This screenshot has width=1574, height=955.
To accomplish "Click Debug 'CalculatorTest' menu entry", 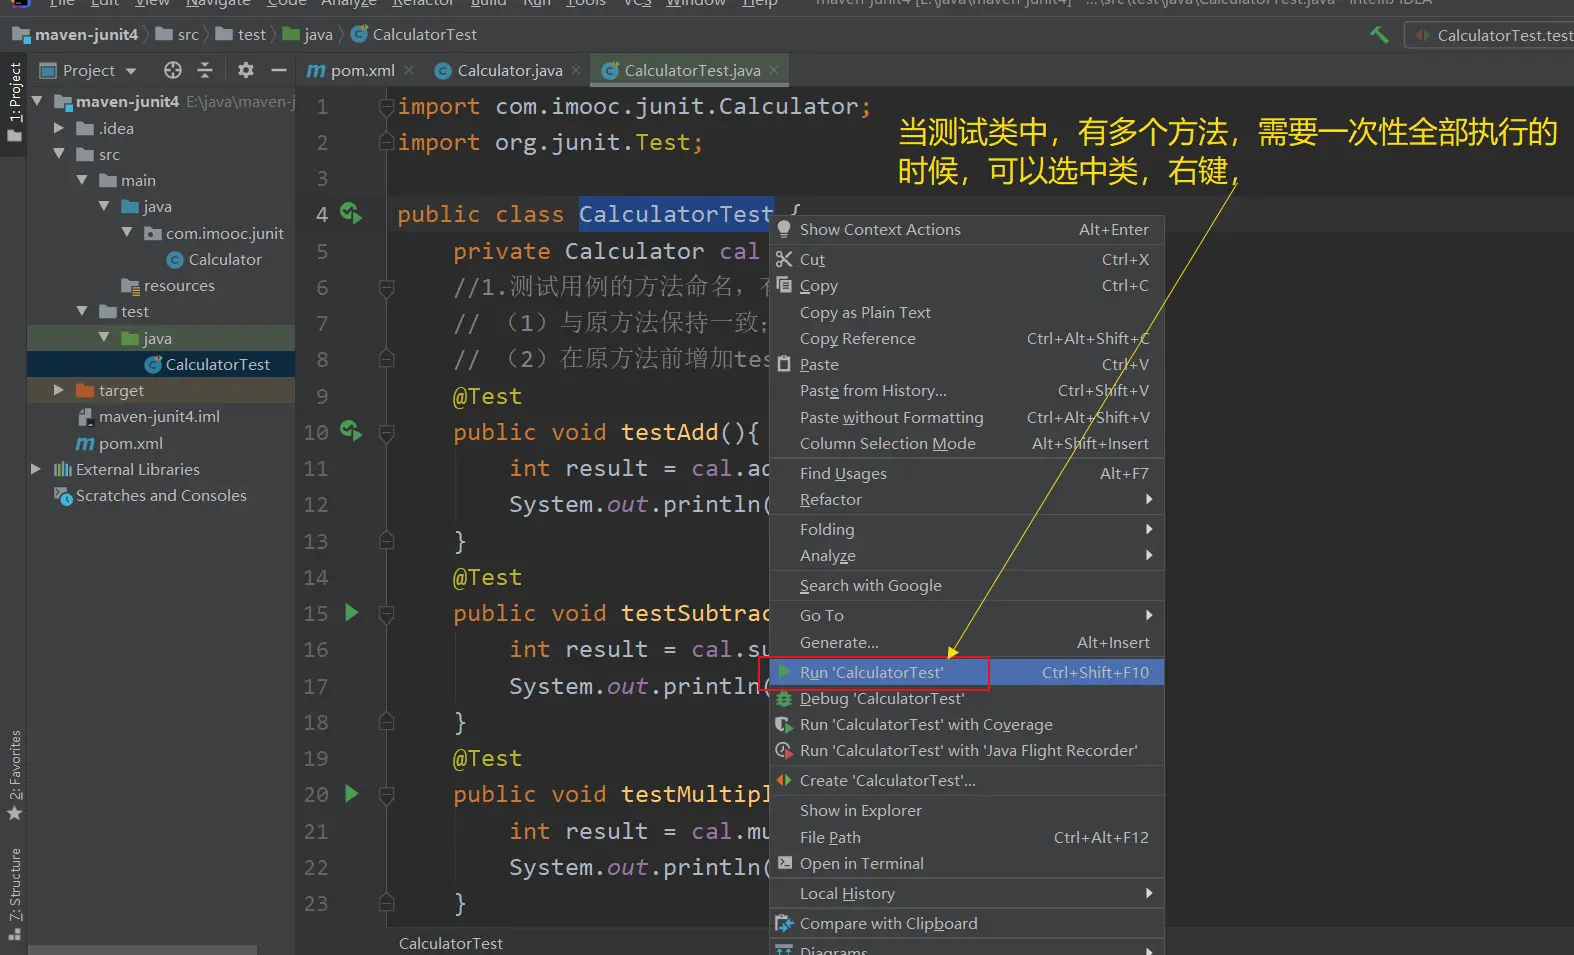I will 881,699.
